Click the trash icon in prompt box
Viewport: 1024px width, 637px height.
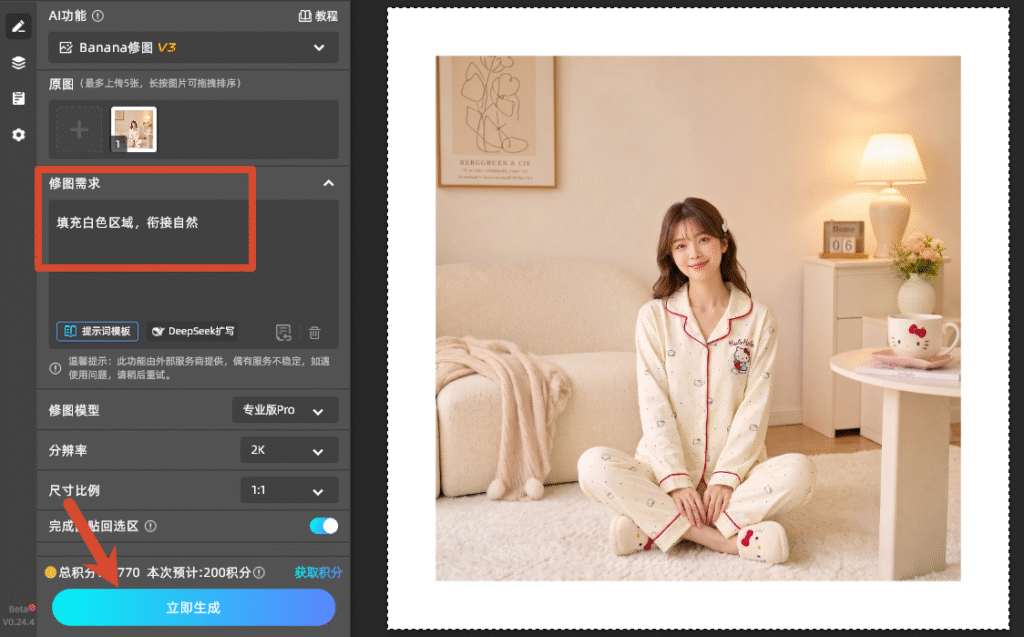pos(314,333)
